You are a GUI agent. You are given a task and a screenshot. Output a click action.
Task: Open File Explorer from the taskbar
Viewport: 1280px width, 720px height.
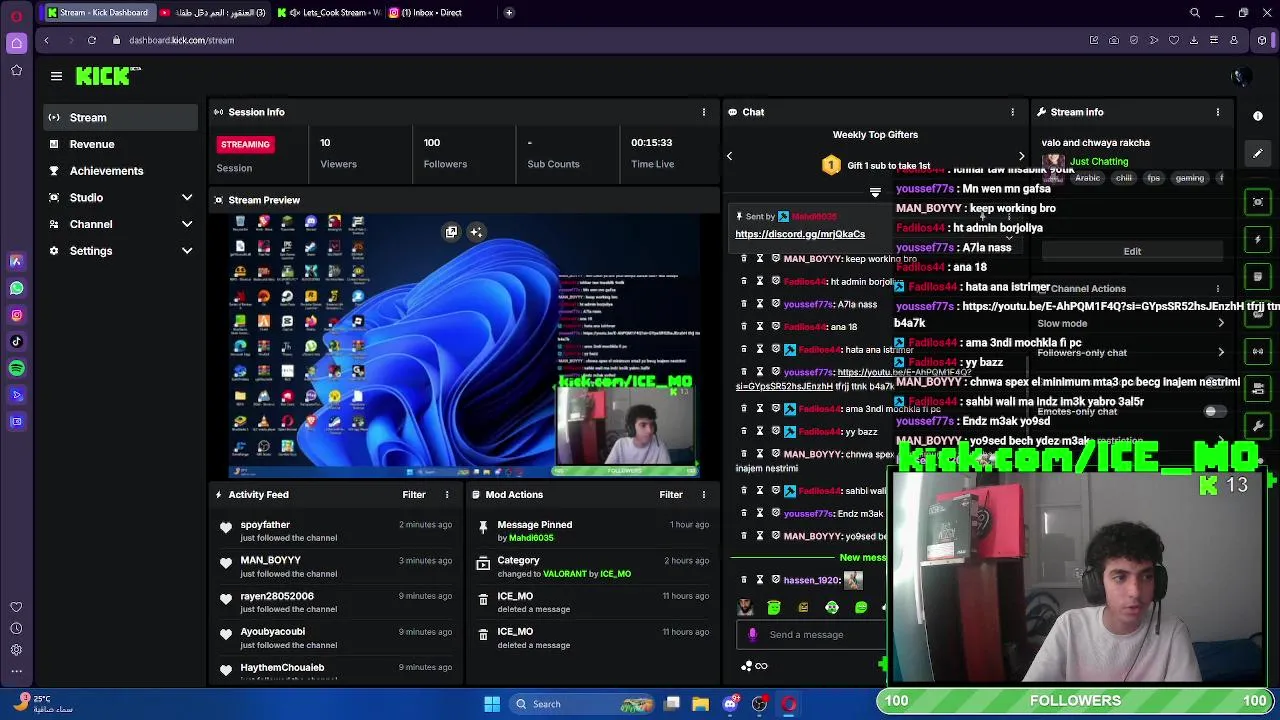pos(701,704)
